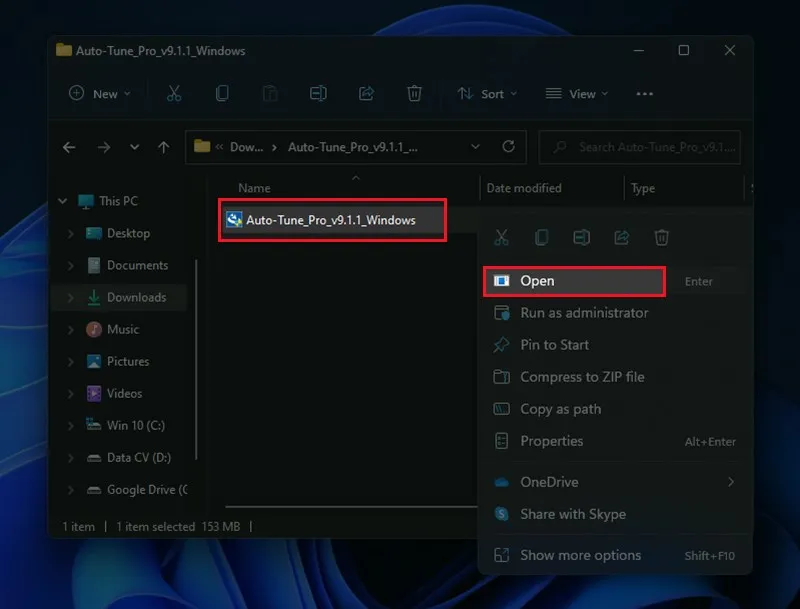The width and height of the screenshot is (800, 609).
Task: Click the Delete icon in the context menu
Action: [661, 237]
